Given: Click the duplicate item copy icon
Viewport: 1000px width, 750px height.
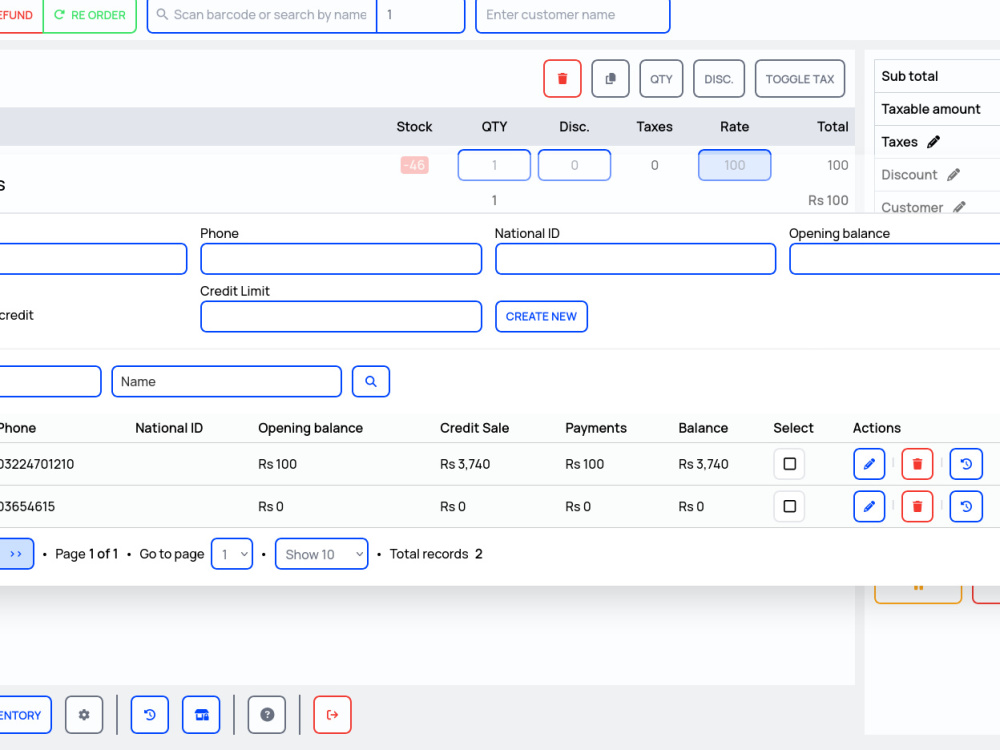Looking at the screenshot, I should pos(610,78).
